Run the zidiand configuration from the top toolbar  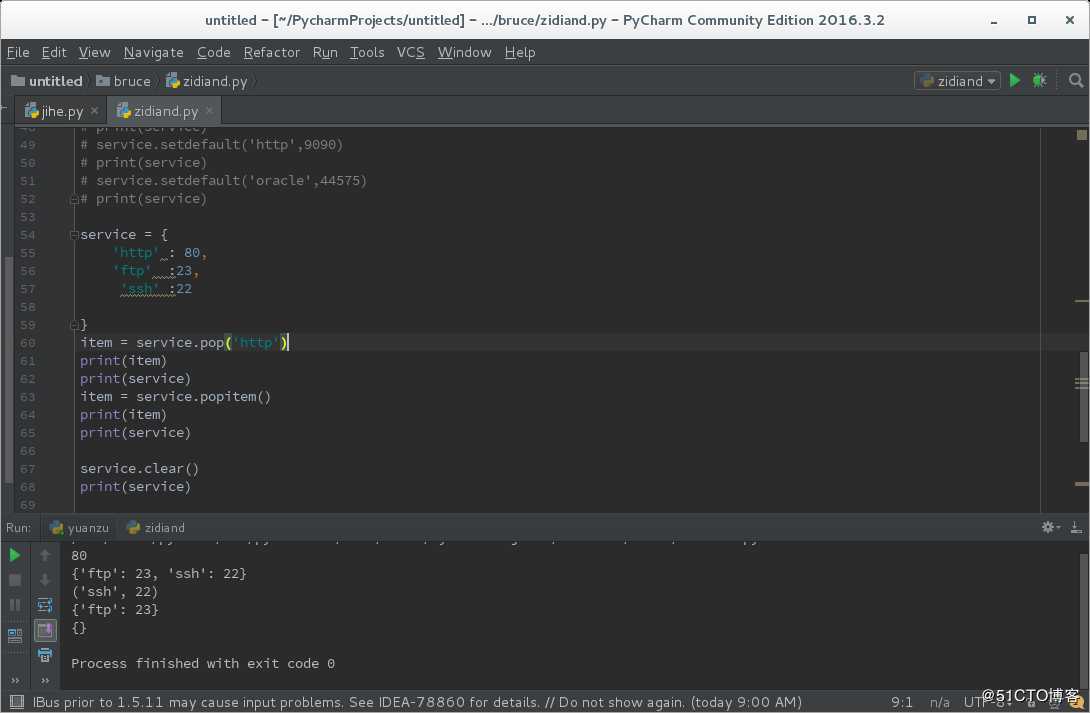point(1015,81)
